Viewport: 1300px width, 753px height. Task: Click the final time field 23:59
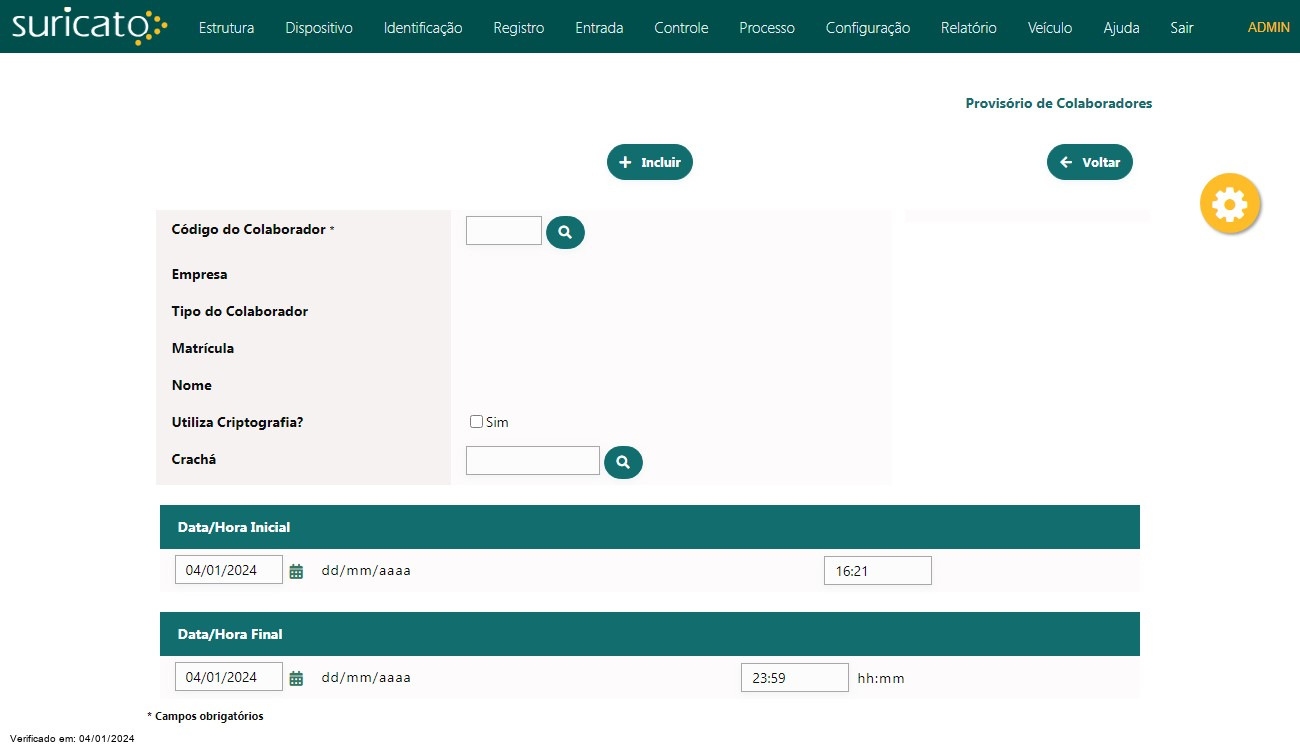[x=795, y=677]
